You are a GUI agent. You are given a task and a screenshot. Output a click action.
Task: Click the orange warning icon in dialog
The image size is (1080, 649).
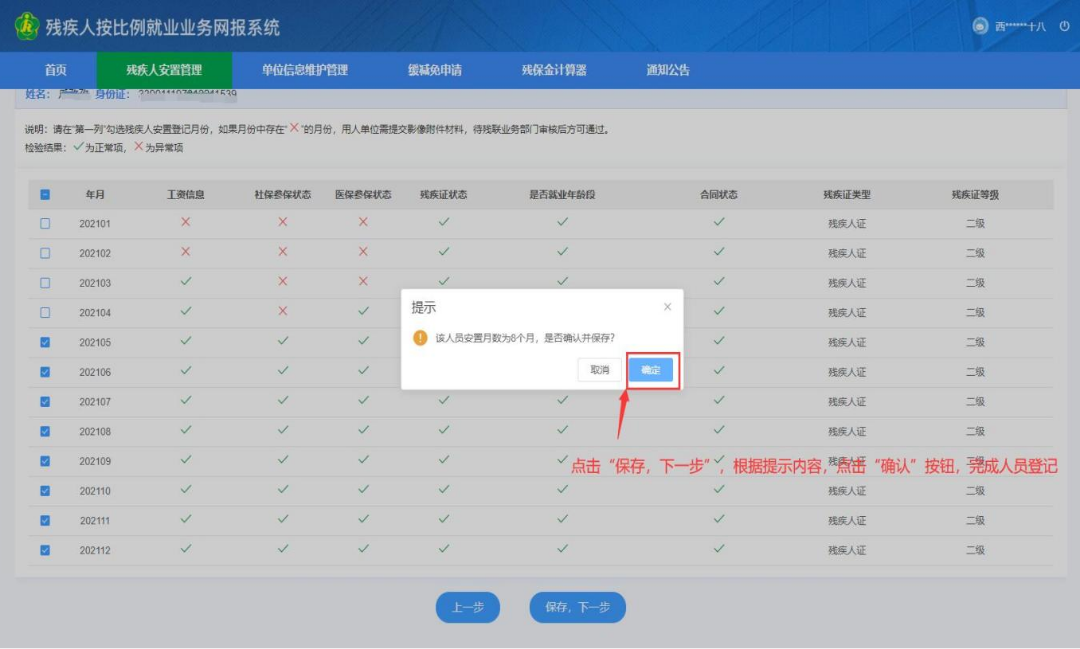pos(421,338)
